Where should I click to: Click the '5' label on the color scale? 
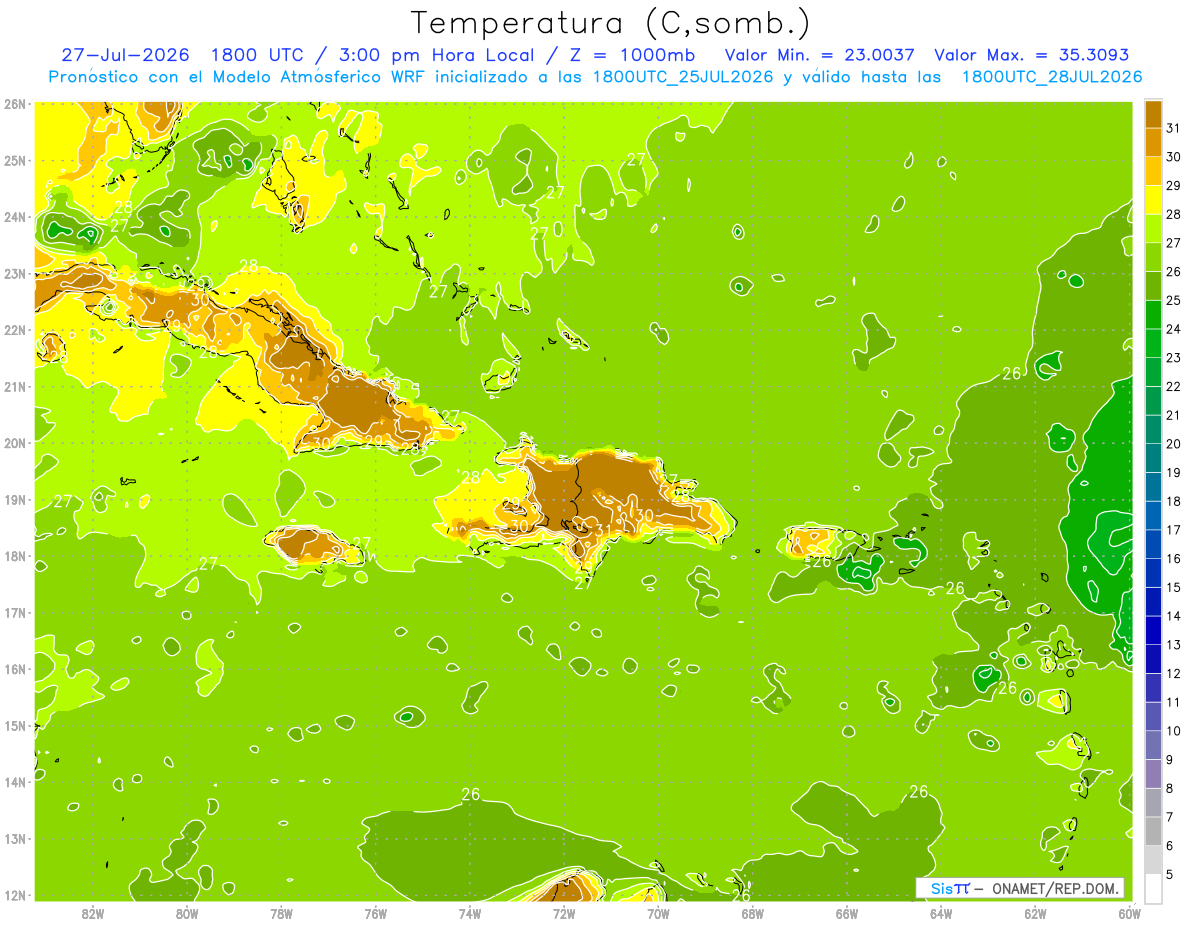(1170, 874)
